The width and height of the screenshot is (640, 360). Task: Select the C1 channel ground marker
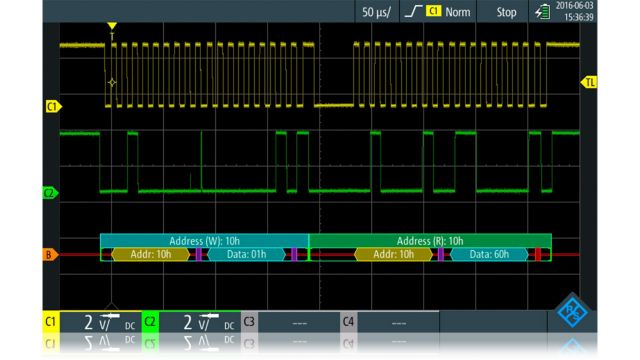(53, 107)
